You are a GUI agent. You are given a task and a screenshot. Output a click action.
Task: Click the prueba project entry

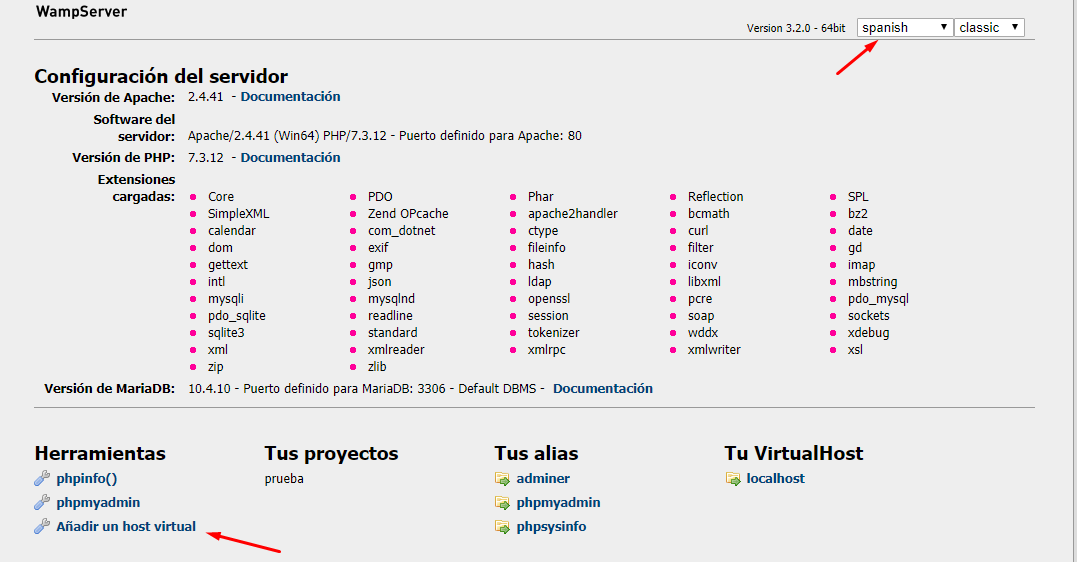[x=284, y=479]
